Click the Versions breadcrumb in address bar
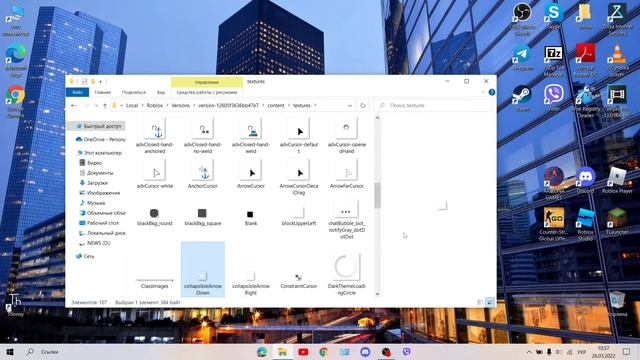Screen dimensions: 640x360 [x=181, y=105]
